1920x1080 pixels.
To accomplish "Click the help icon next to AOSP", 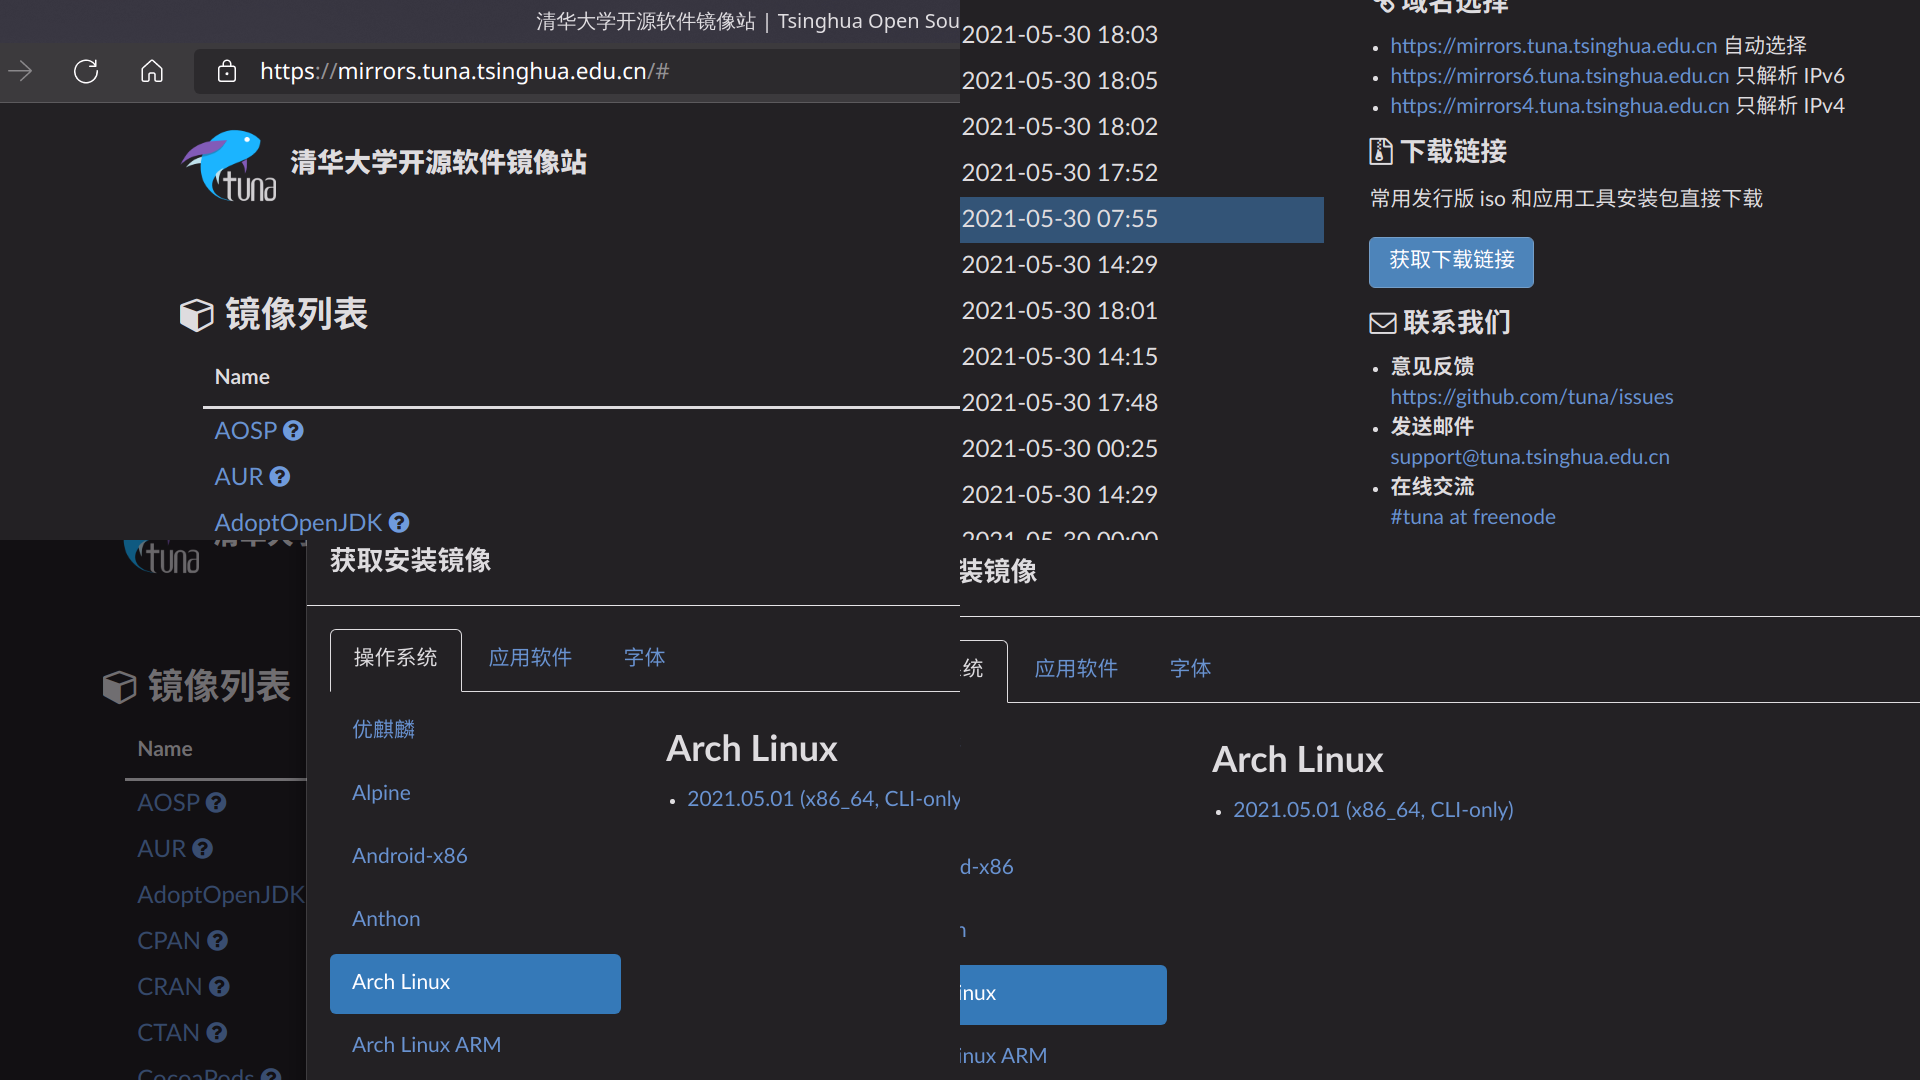I will 293,430.
